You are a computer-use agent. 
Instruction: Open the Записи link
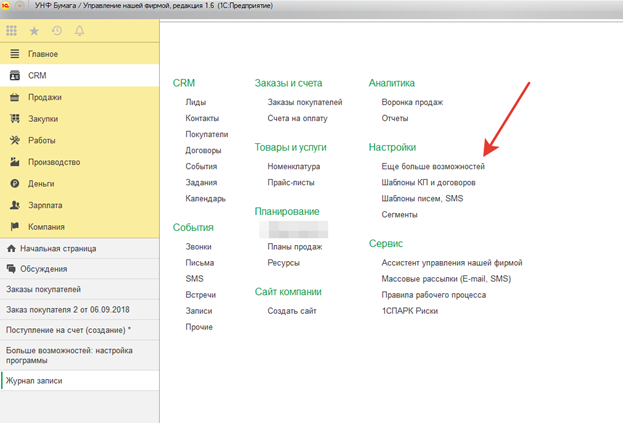click(x=199, y=311)
